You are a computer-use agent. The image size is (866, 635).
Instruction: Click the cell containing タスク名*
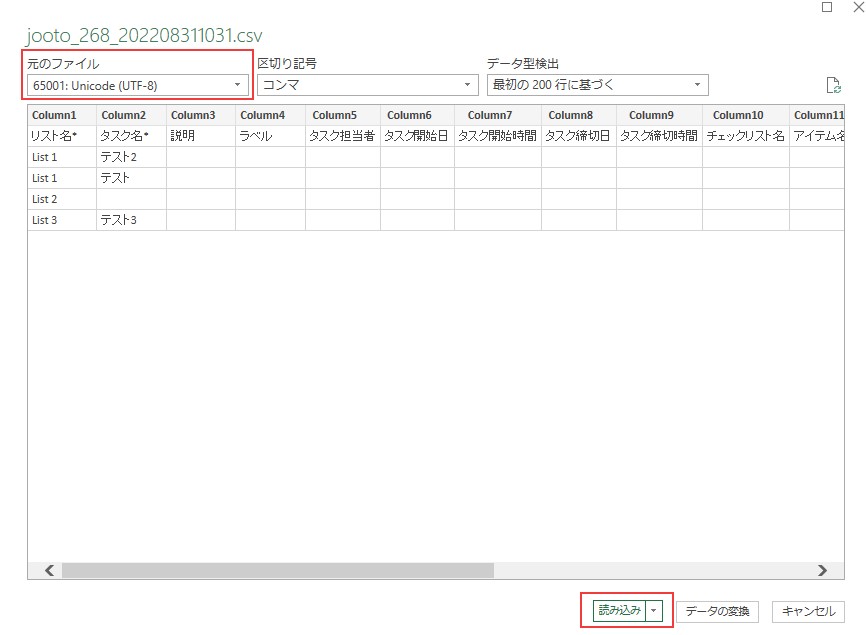pos(122,136)
